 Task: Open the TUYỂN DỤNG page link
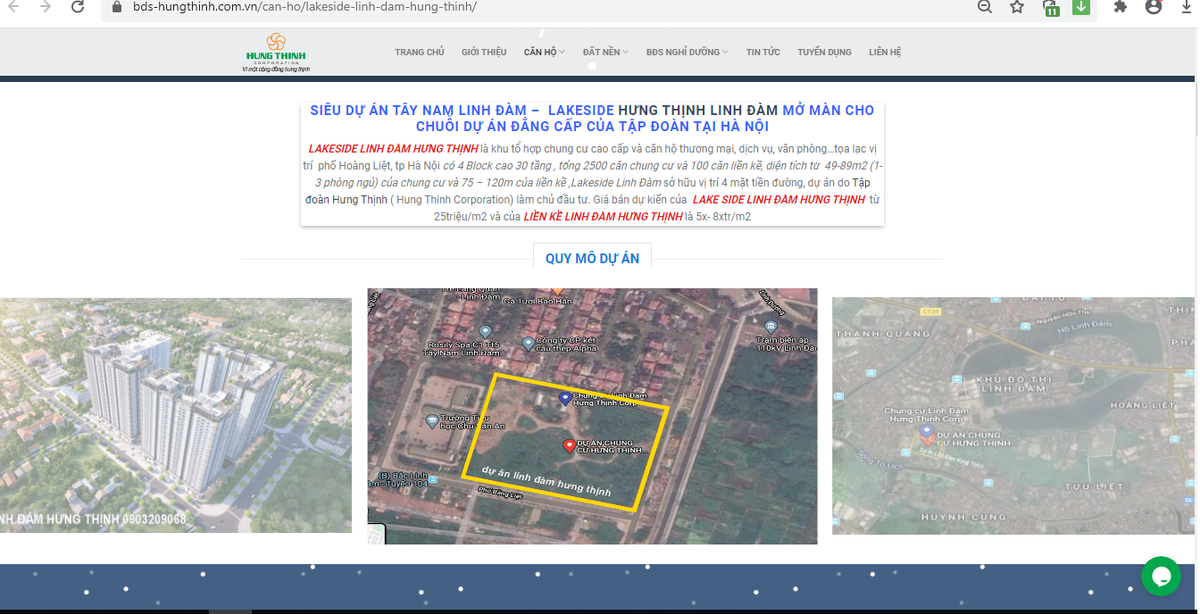pos(824,52)
